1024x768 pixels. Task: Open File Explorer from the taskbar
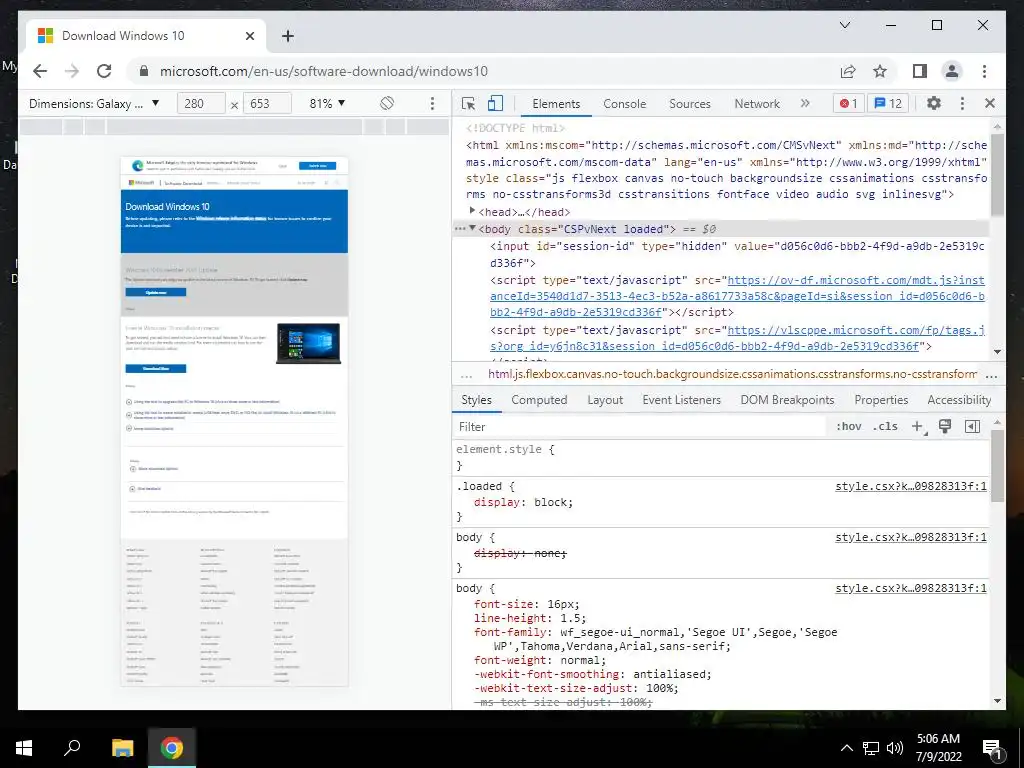pyautogui.click(x=122, y=748)
